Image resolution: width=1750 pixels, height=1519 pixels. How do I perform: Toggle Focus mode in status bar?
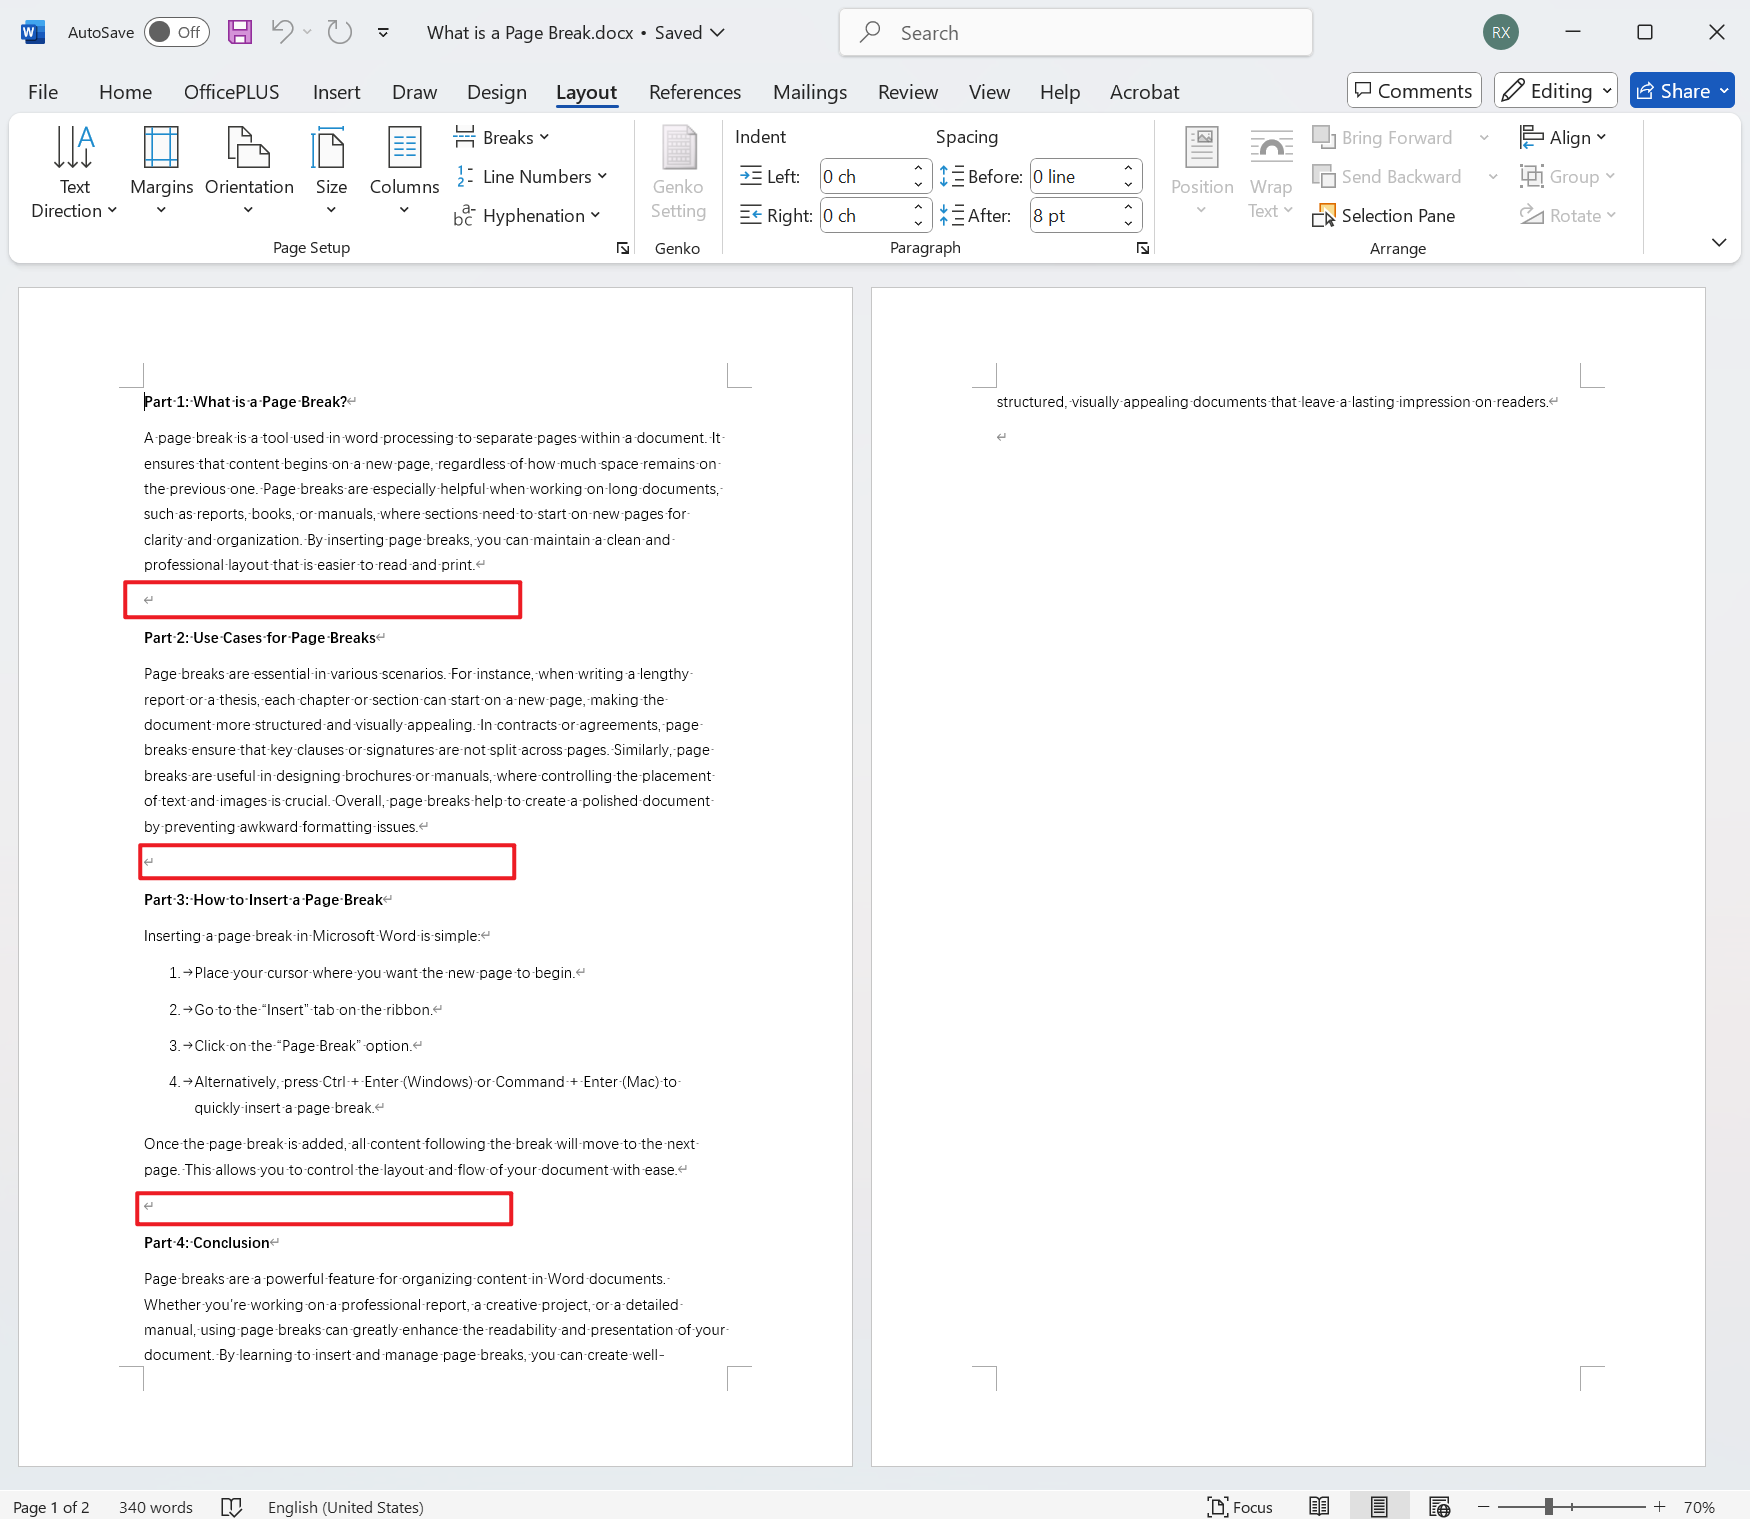point(1240,1506)
